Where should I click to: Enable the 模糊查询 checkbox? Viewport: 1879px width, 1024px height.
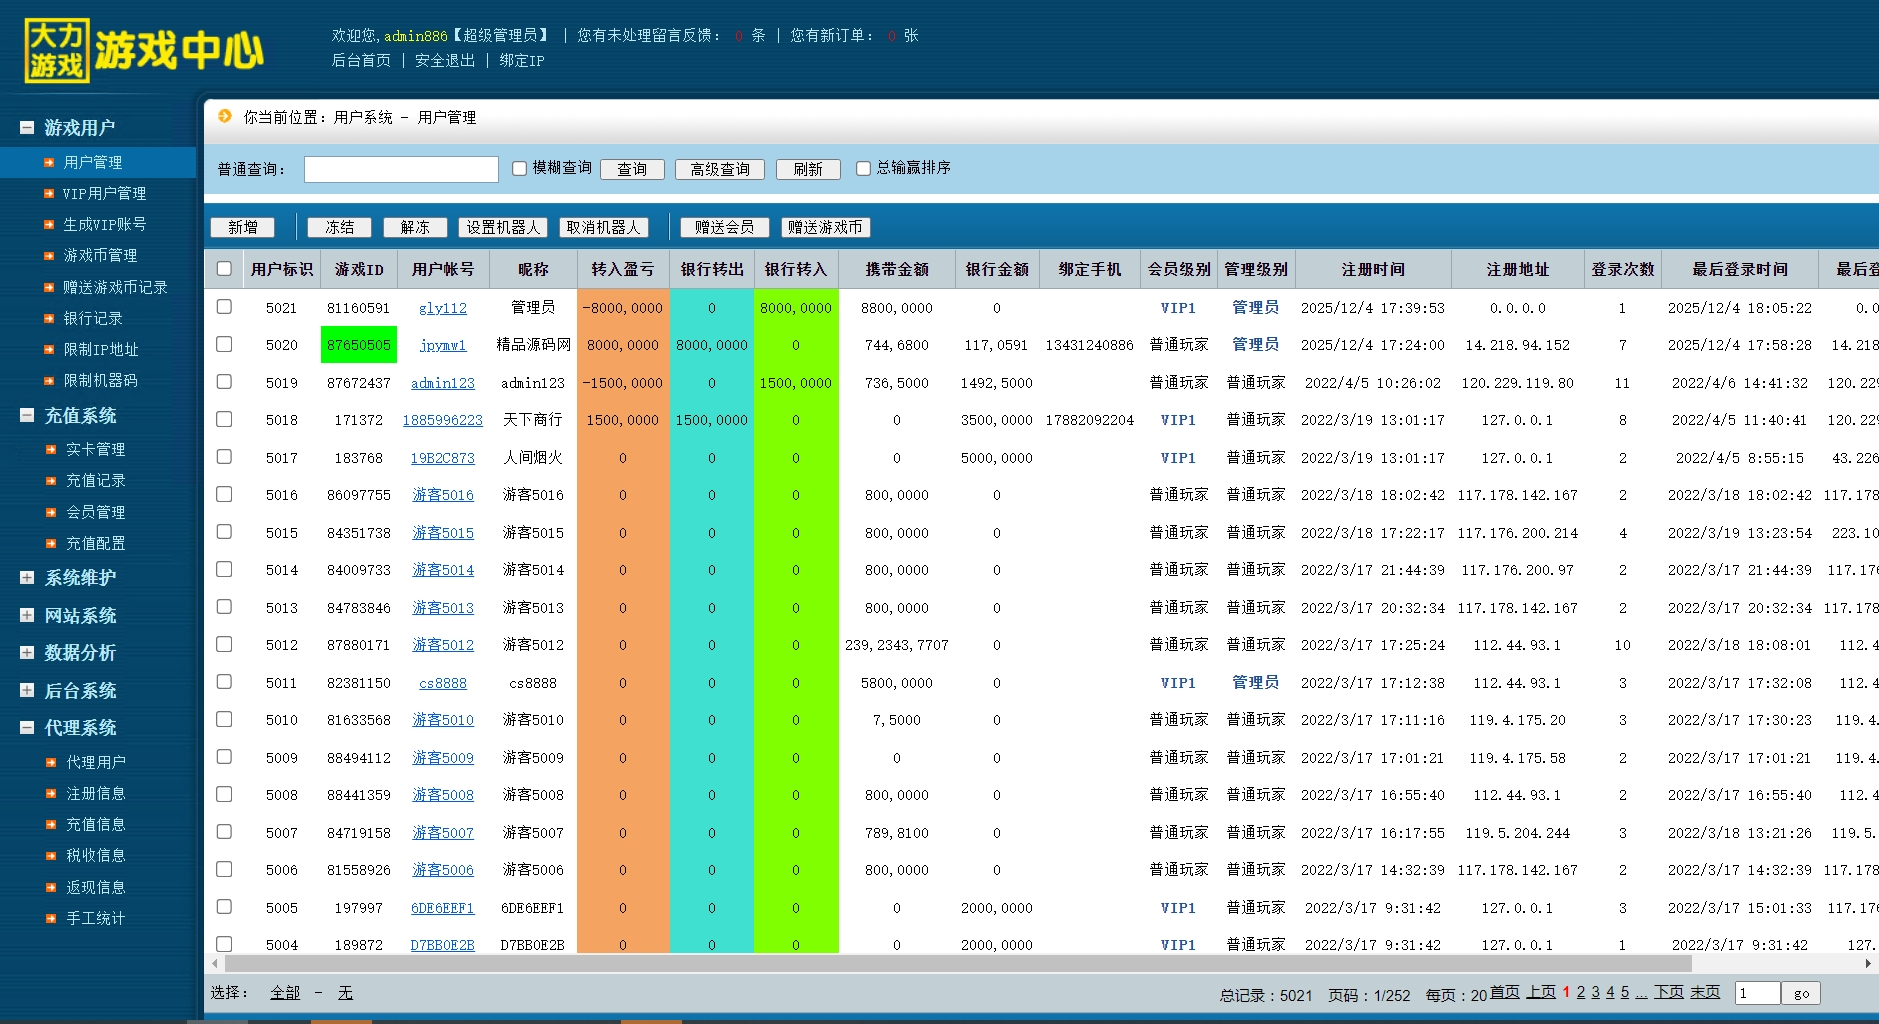(519, 168)
